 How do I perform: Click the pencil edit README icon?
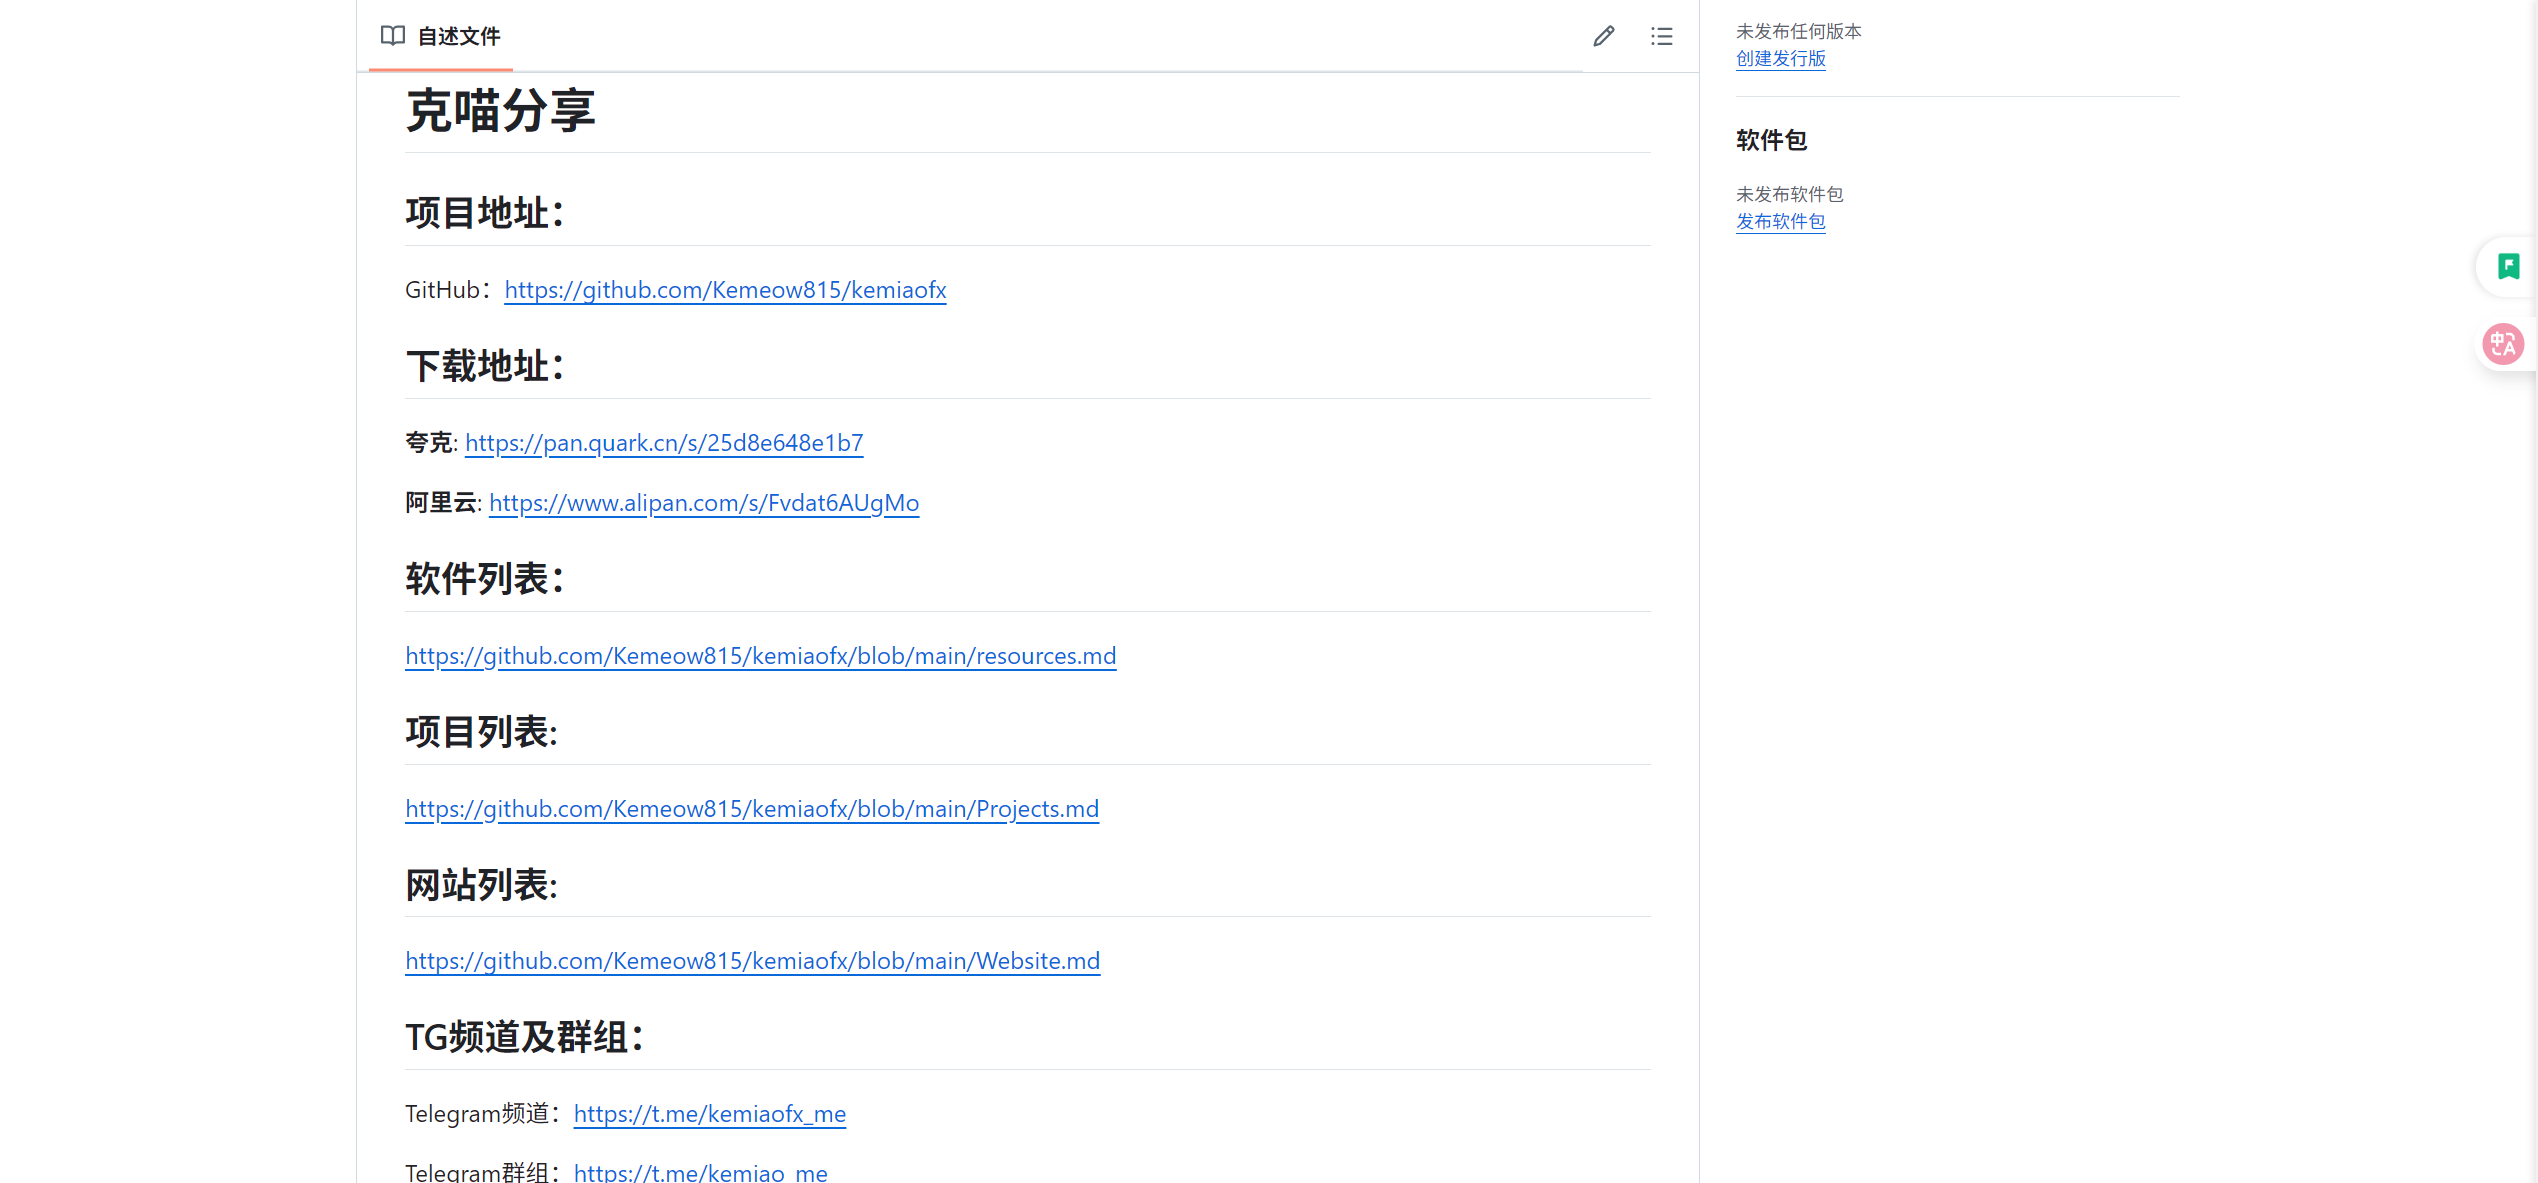(x=1604, y=36)
